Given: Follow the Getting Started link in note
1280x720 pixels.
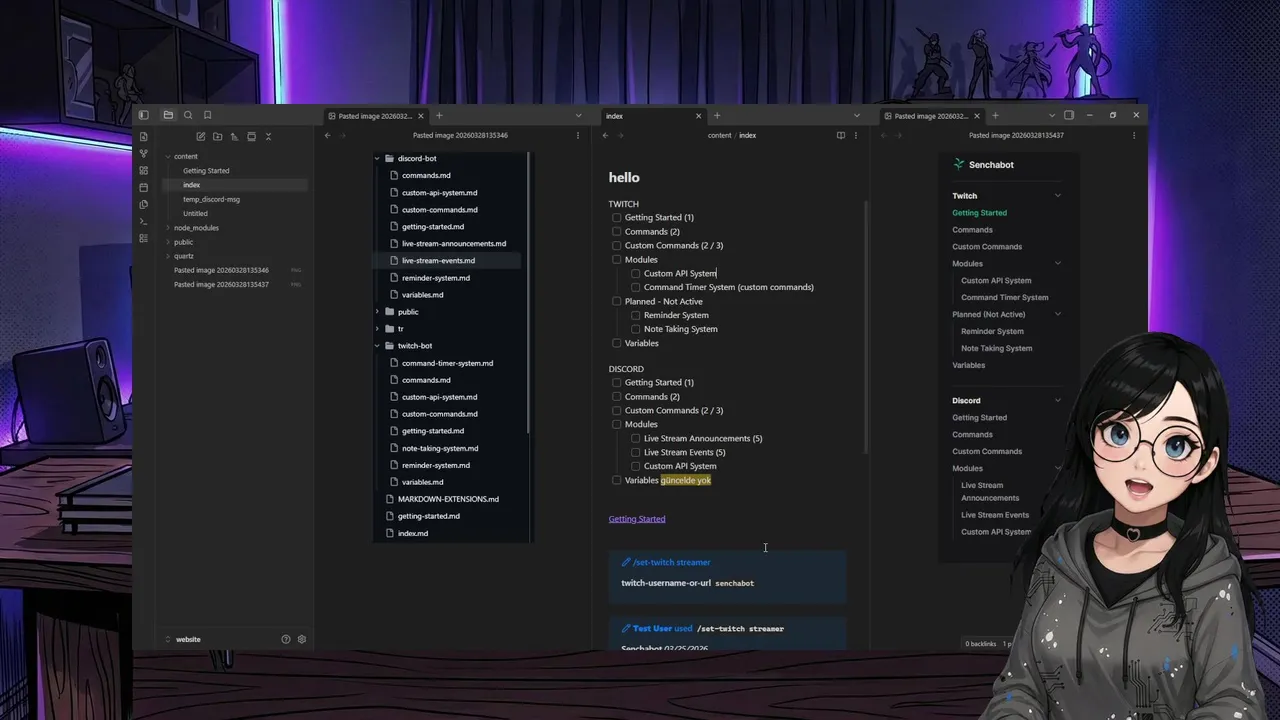Looking at the screenshot, I should click(637, 519).
